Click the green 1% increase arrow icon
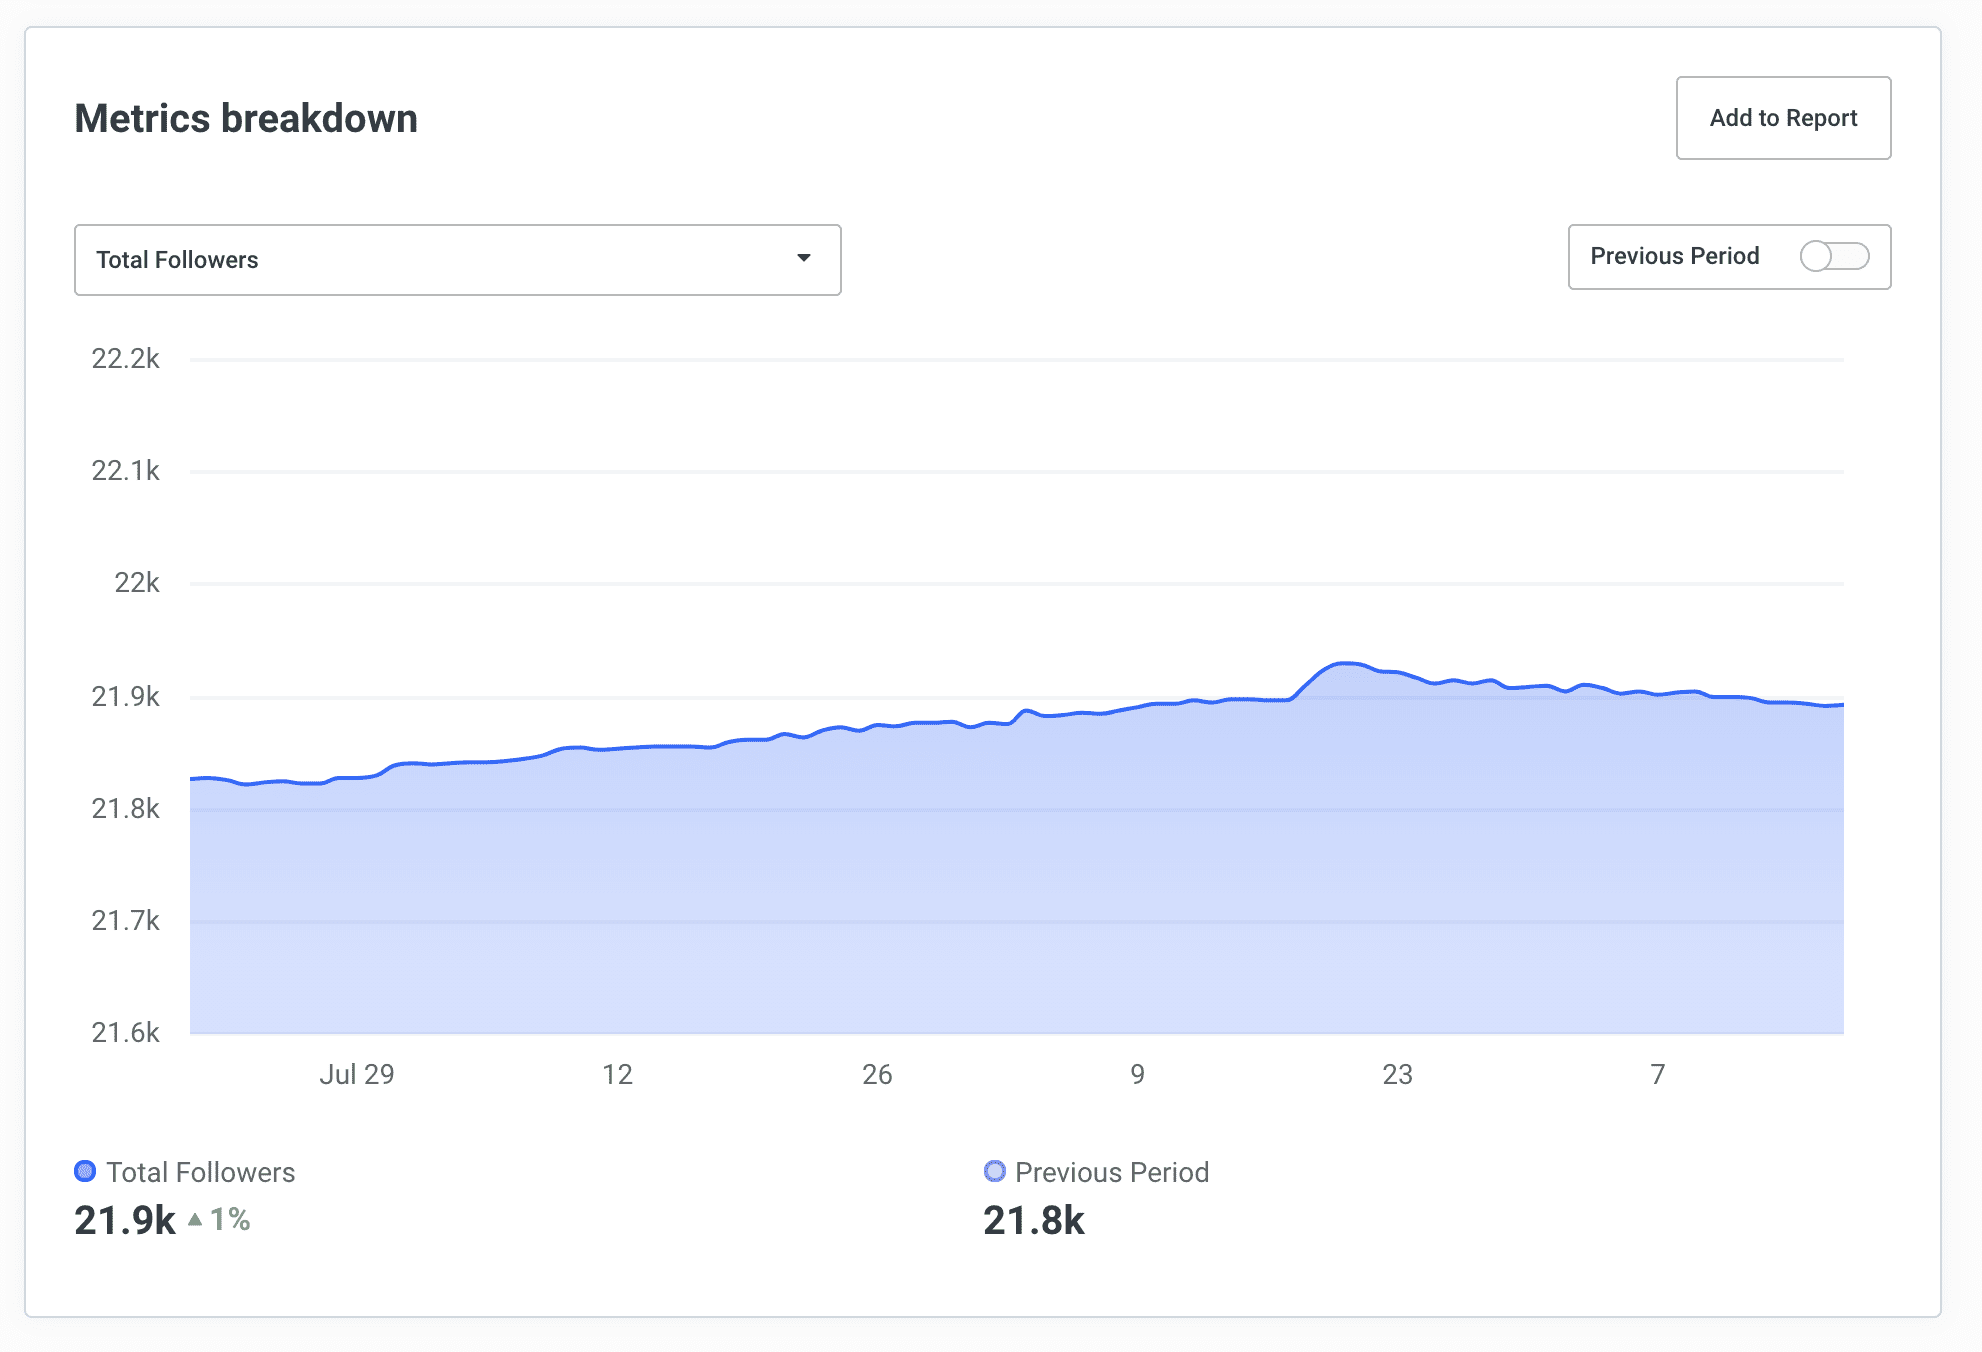1982x1352 pixels. tap(195, 1219)
